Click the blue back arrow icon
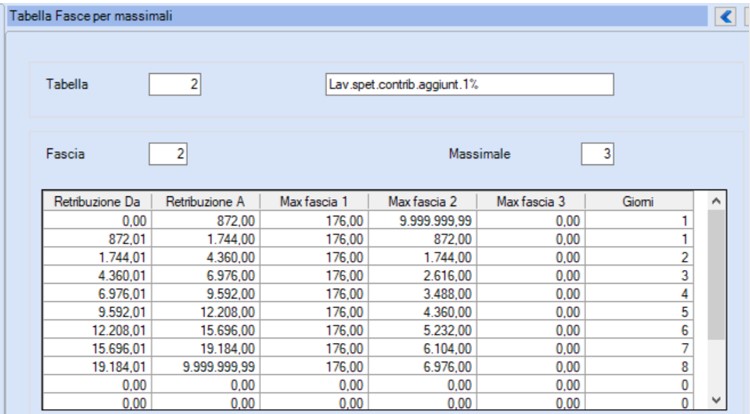750x414 pixels. (x=726, y=17)
